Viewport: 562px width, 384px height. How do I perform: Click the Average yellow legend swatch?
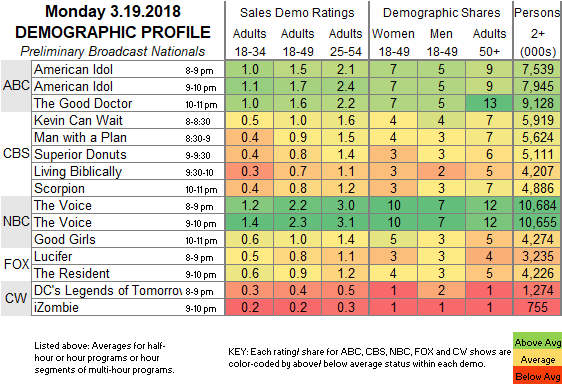coord(537,359)
